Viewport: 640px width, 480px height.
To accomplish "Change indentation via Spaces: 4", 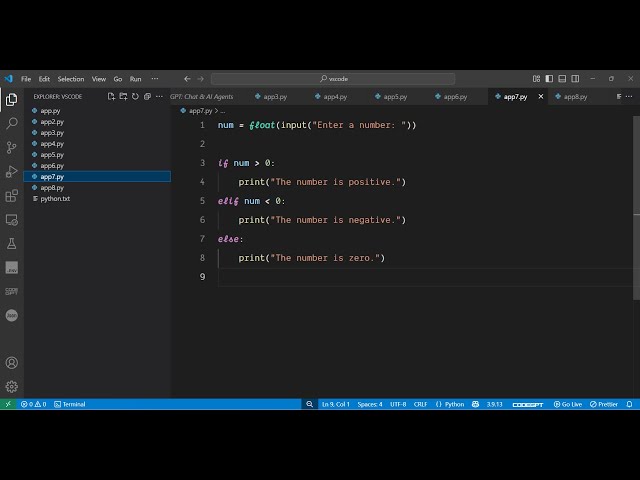I will 370,404.
